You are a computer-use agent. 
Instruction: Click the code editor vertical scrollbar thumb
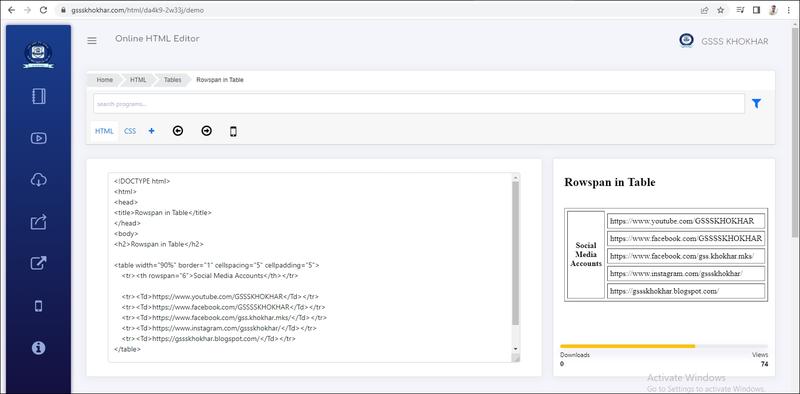point(515,253)
